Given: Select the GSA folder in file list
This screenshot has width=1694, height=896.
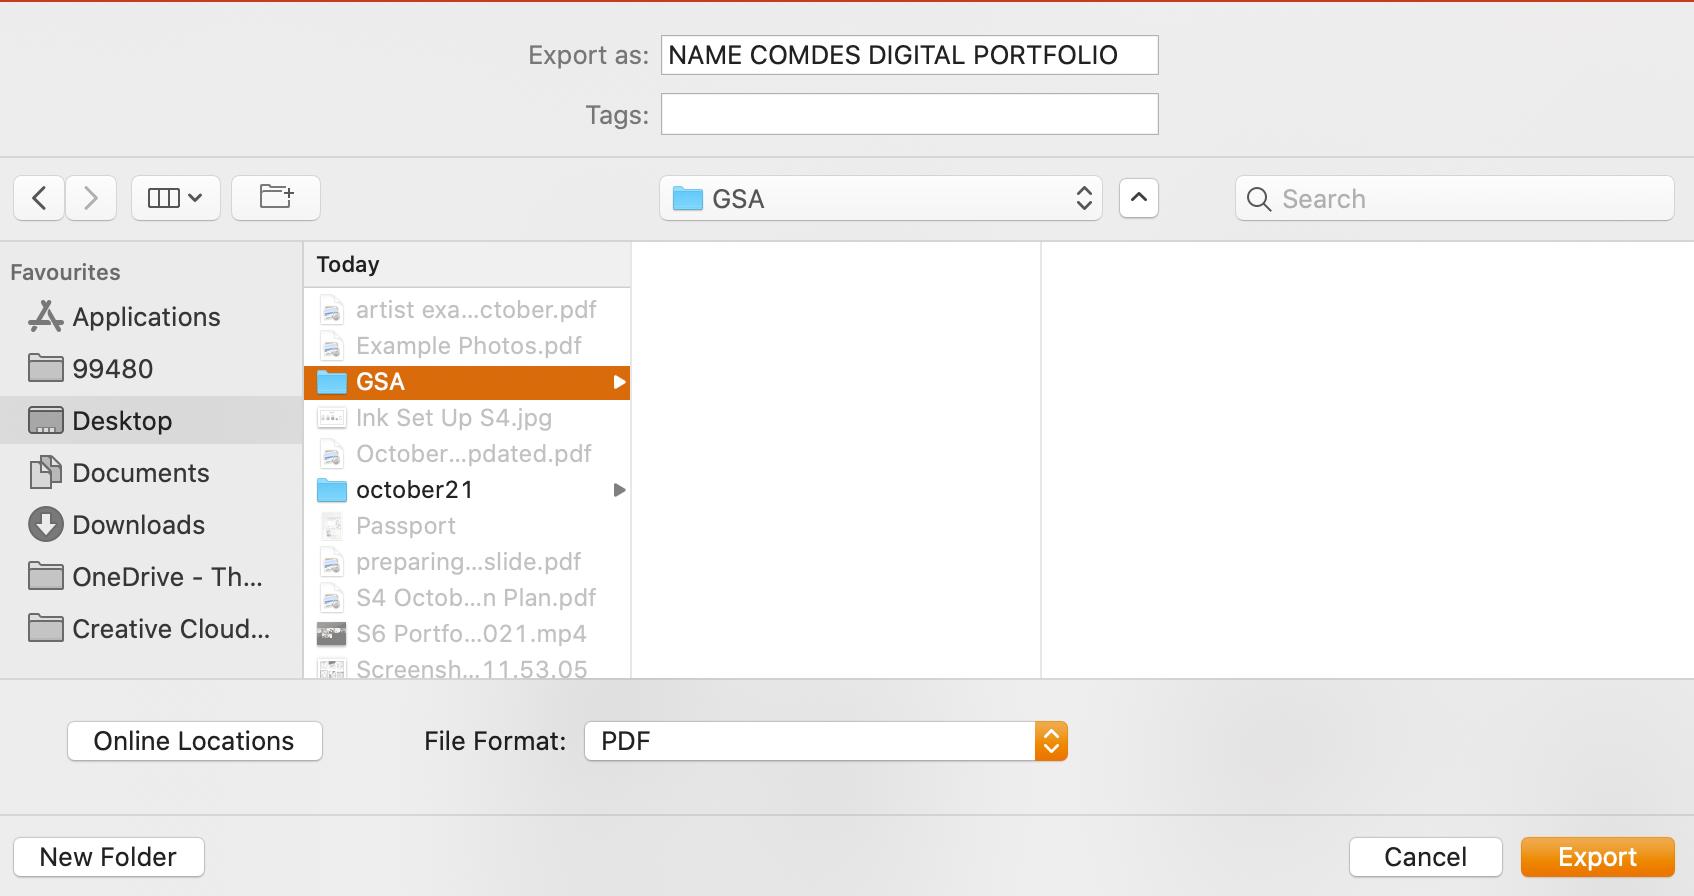Looking at the screenshot, I should pos(380,382).
